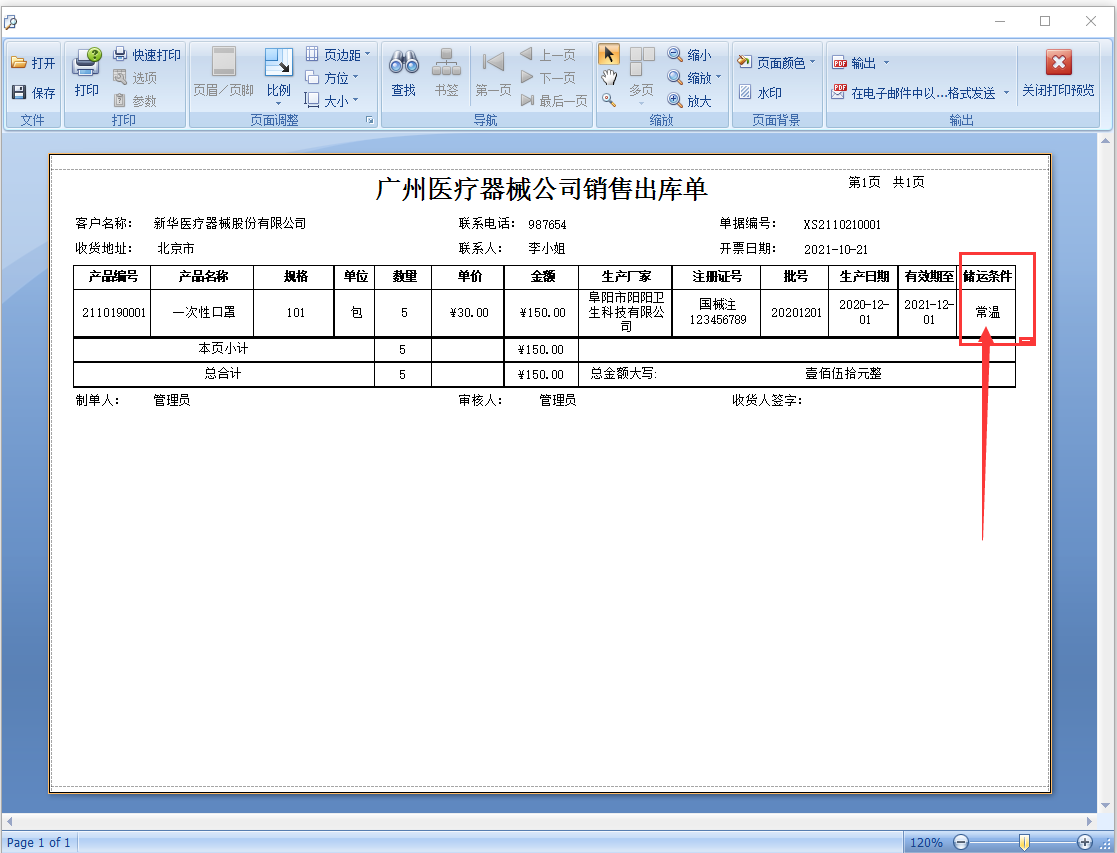Close print preview (关闭打印预览)
Image resolution: width=1117 pixels, height=853 pixels.
click(1059, 72)
